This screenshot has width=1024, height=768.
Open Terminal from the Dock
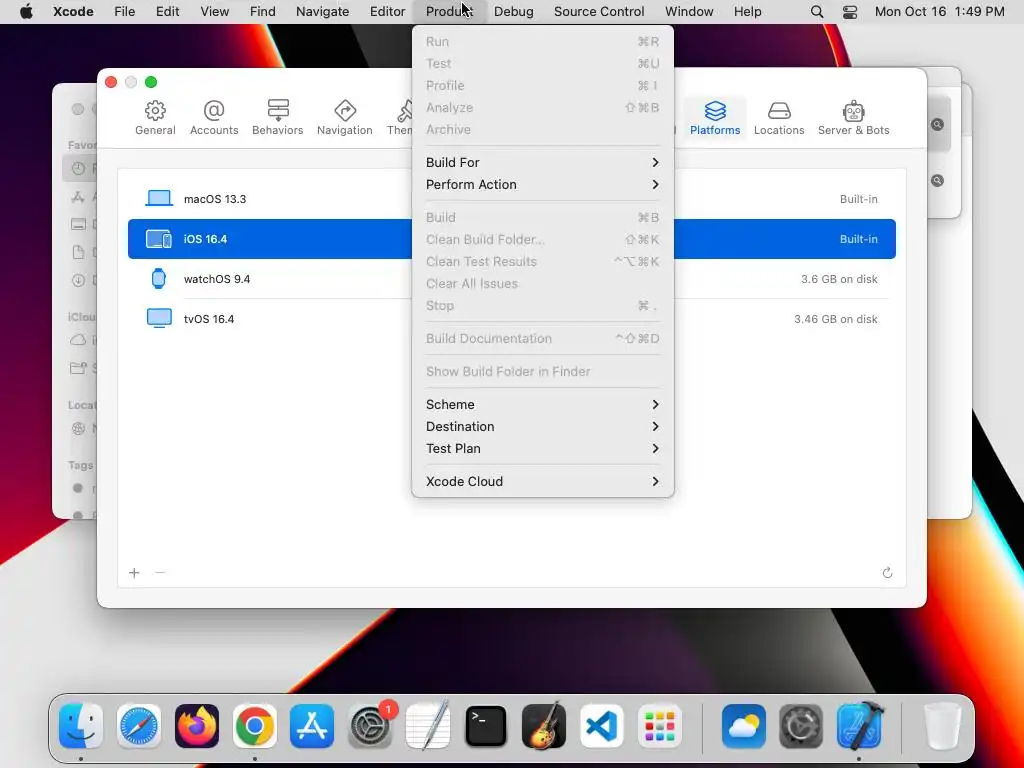coord(486,726)
